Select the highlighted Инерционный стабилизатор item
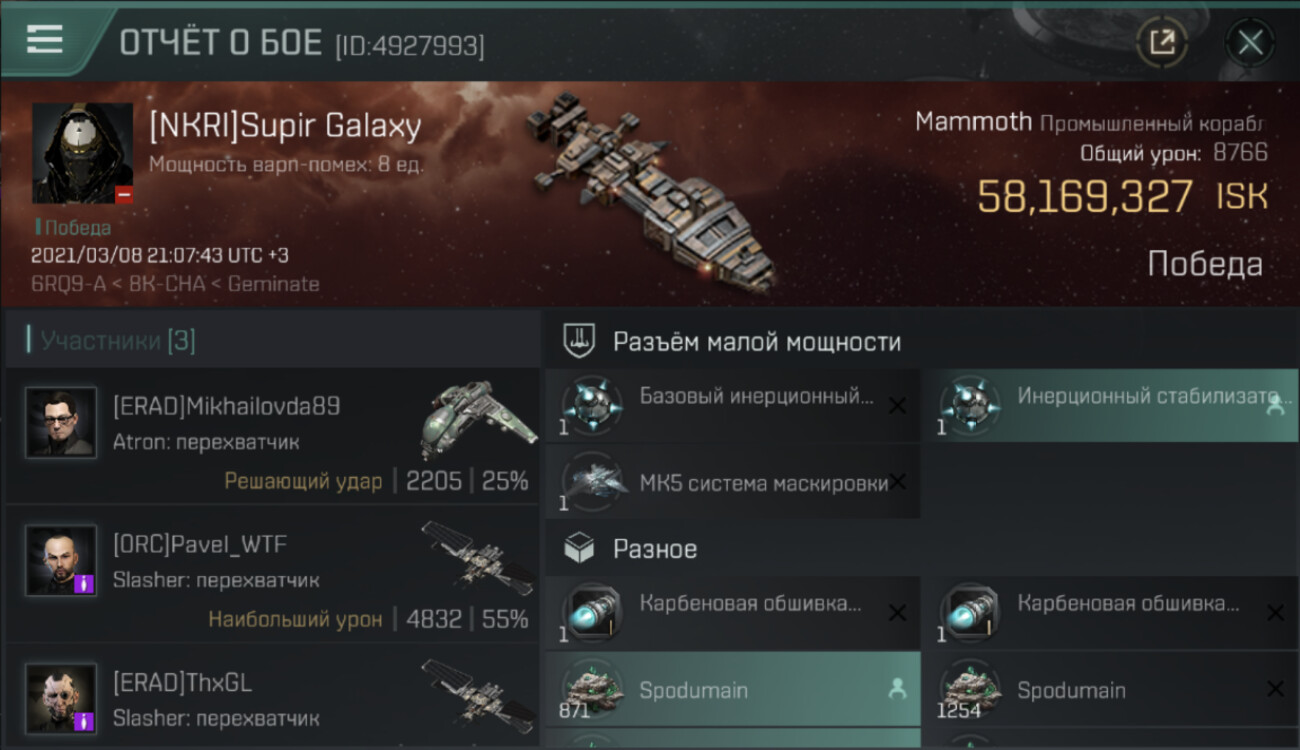This screenshot has width=1300, height=750. click(x=1110, y=405)
